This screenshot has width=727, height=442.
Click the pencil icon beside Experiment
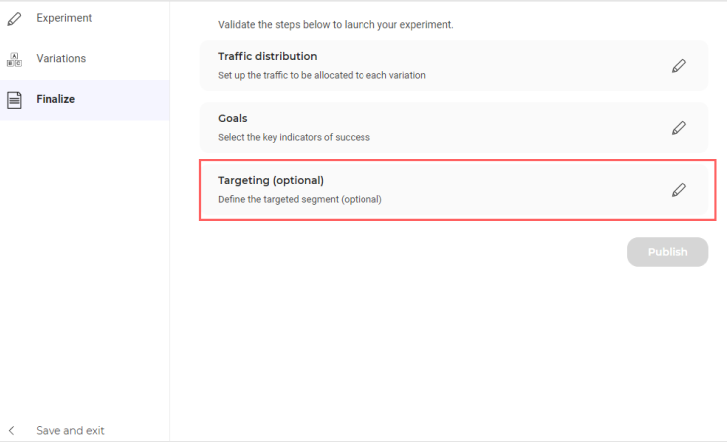[14, 19]
